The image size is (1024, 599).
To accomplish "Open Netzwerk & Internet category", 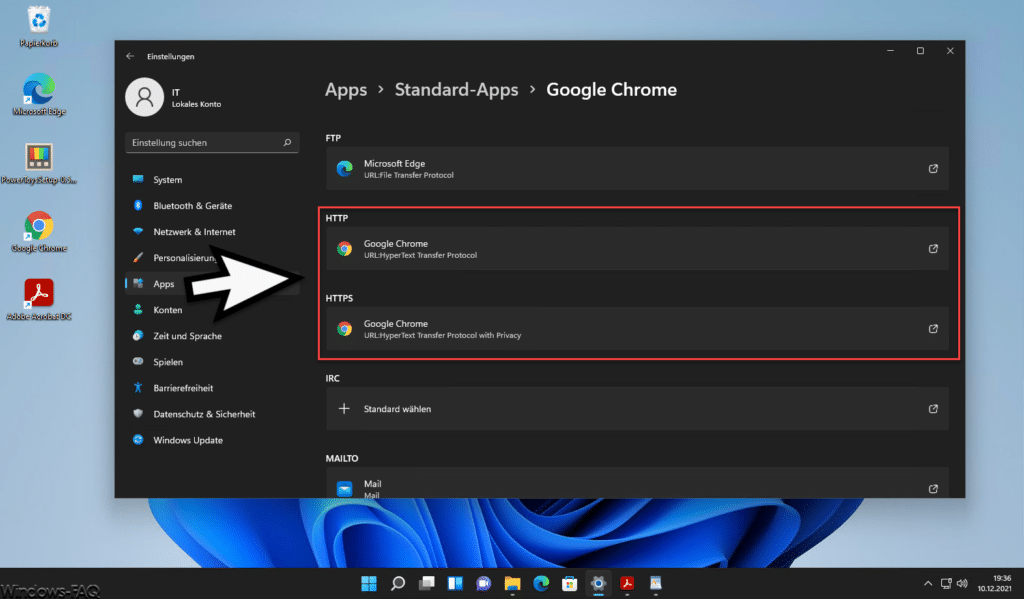I will pyautogui.click(x=212, y=232).
